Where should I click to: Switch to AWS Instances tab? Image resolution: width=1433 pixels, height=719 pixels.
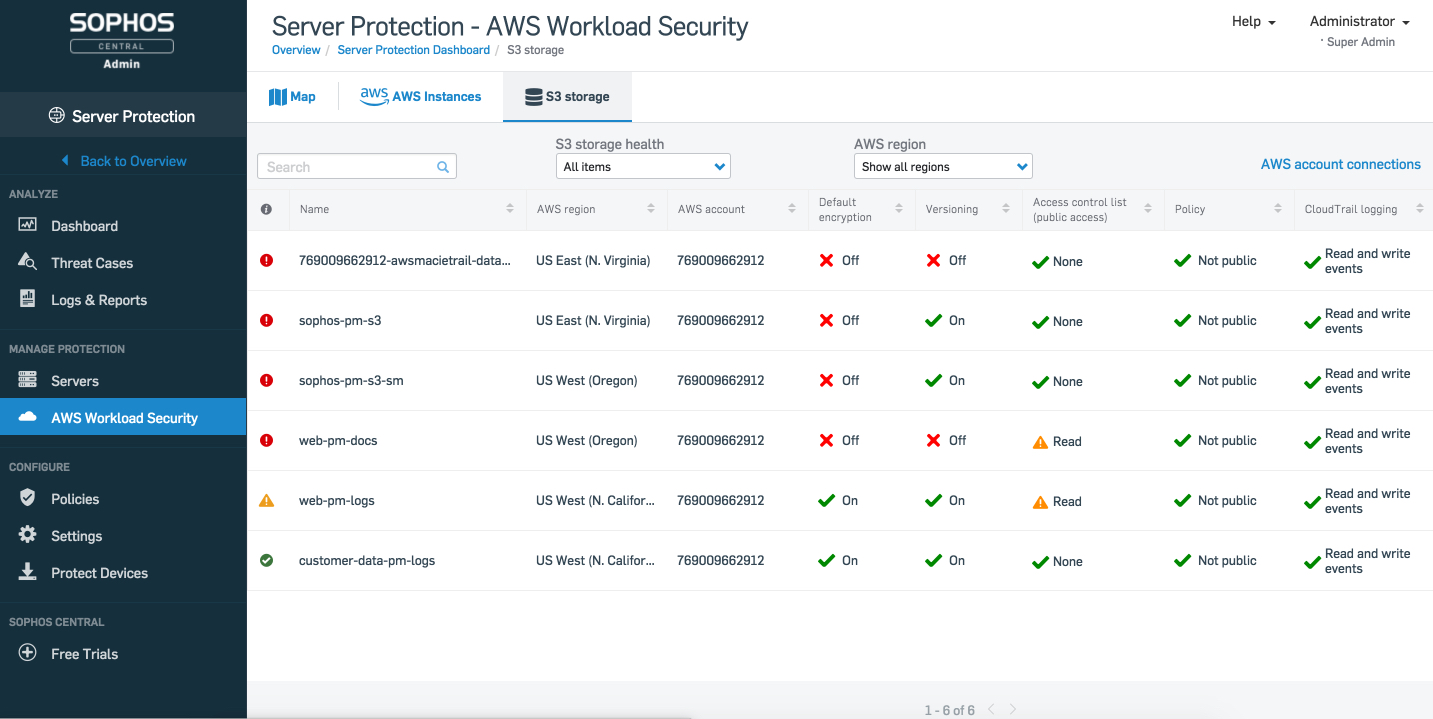[420, 97]
